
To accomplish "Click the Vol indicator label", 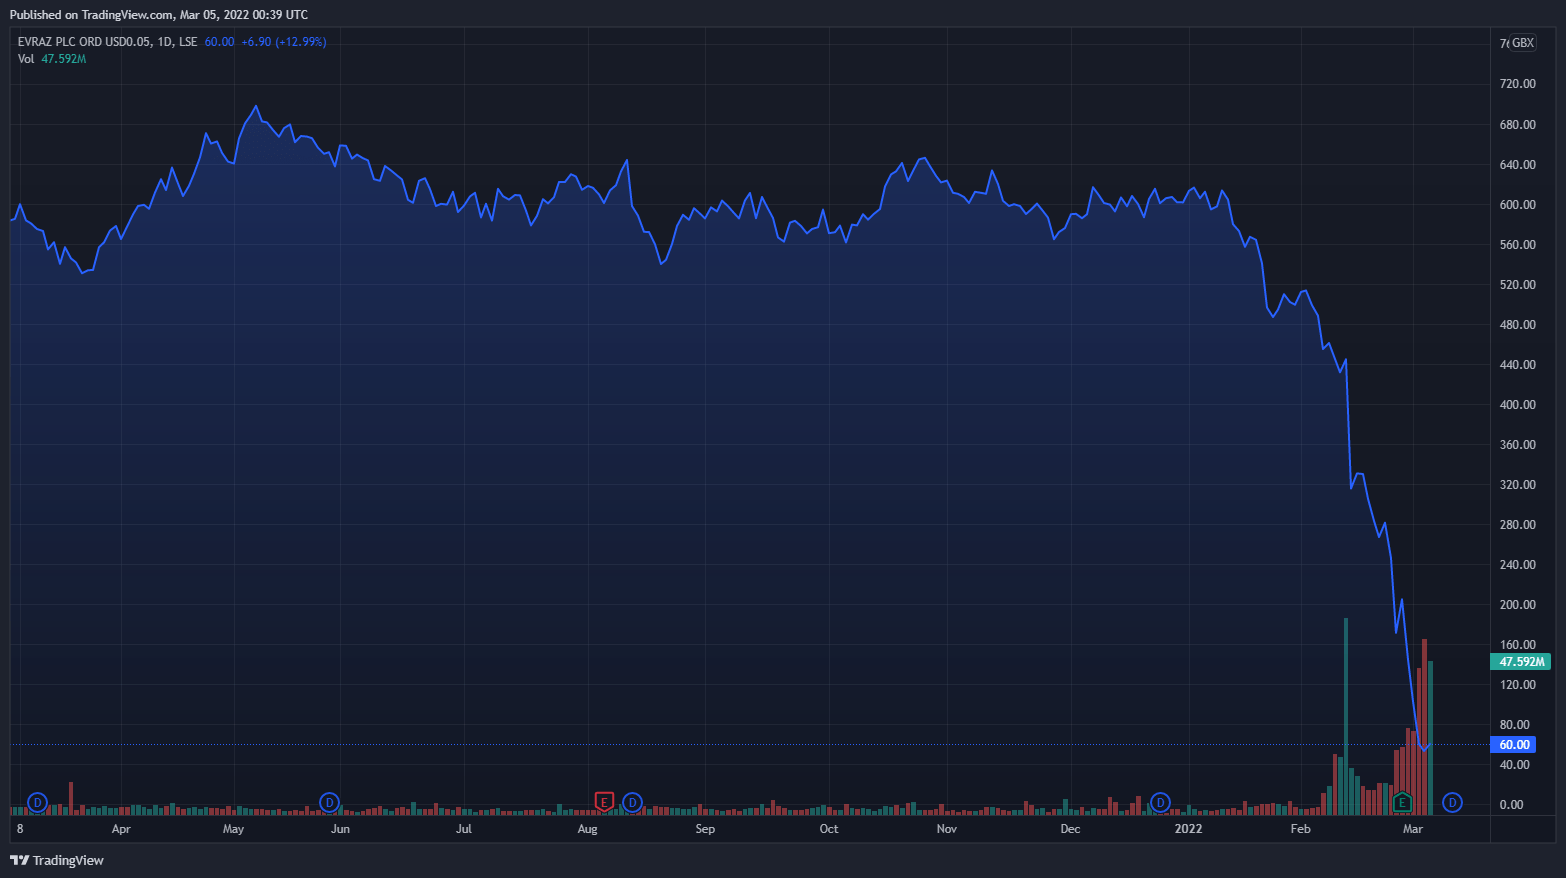I will coord(26,59).
